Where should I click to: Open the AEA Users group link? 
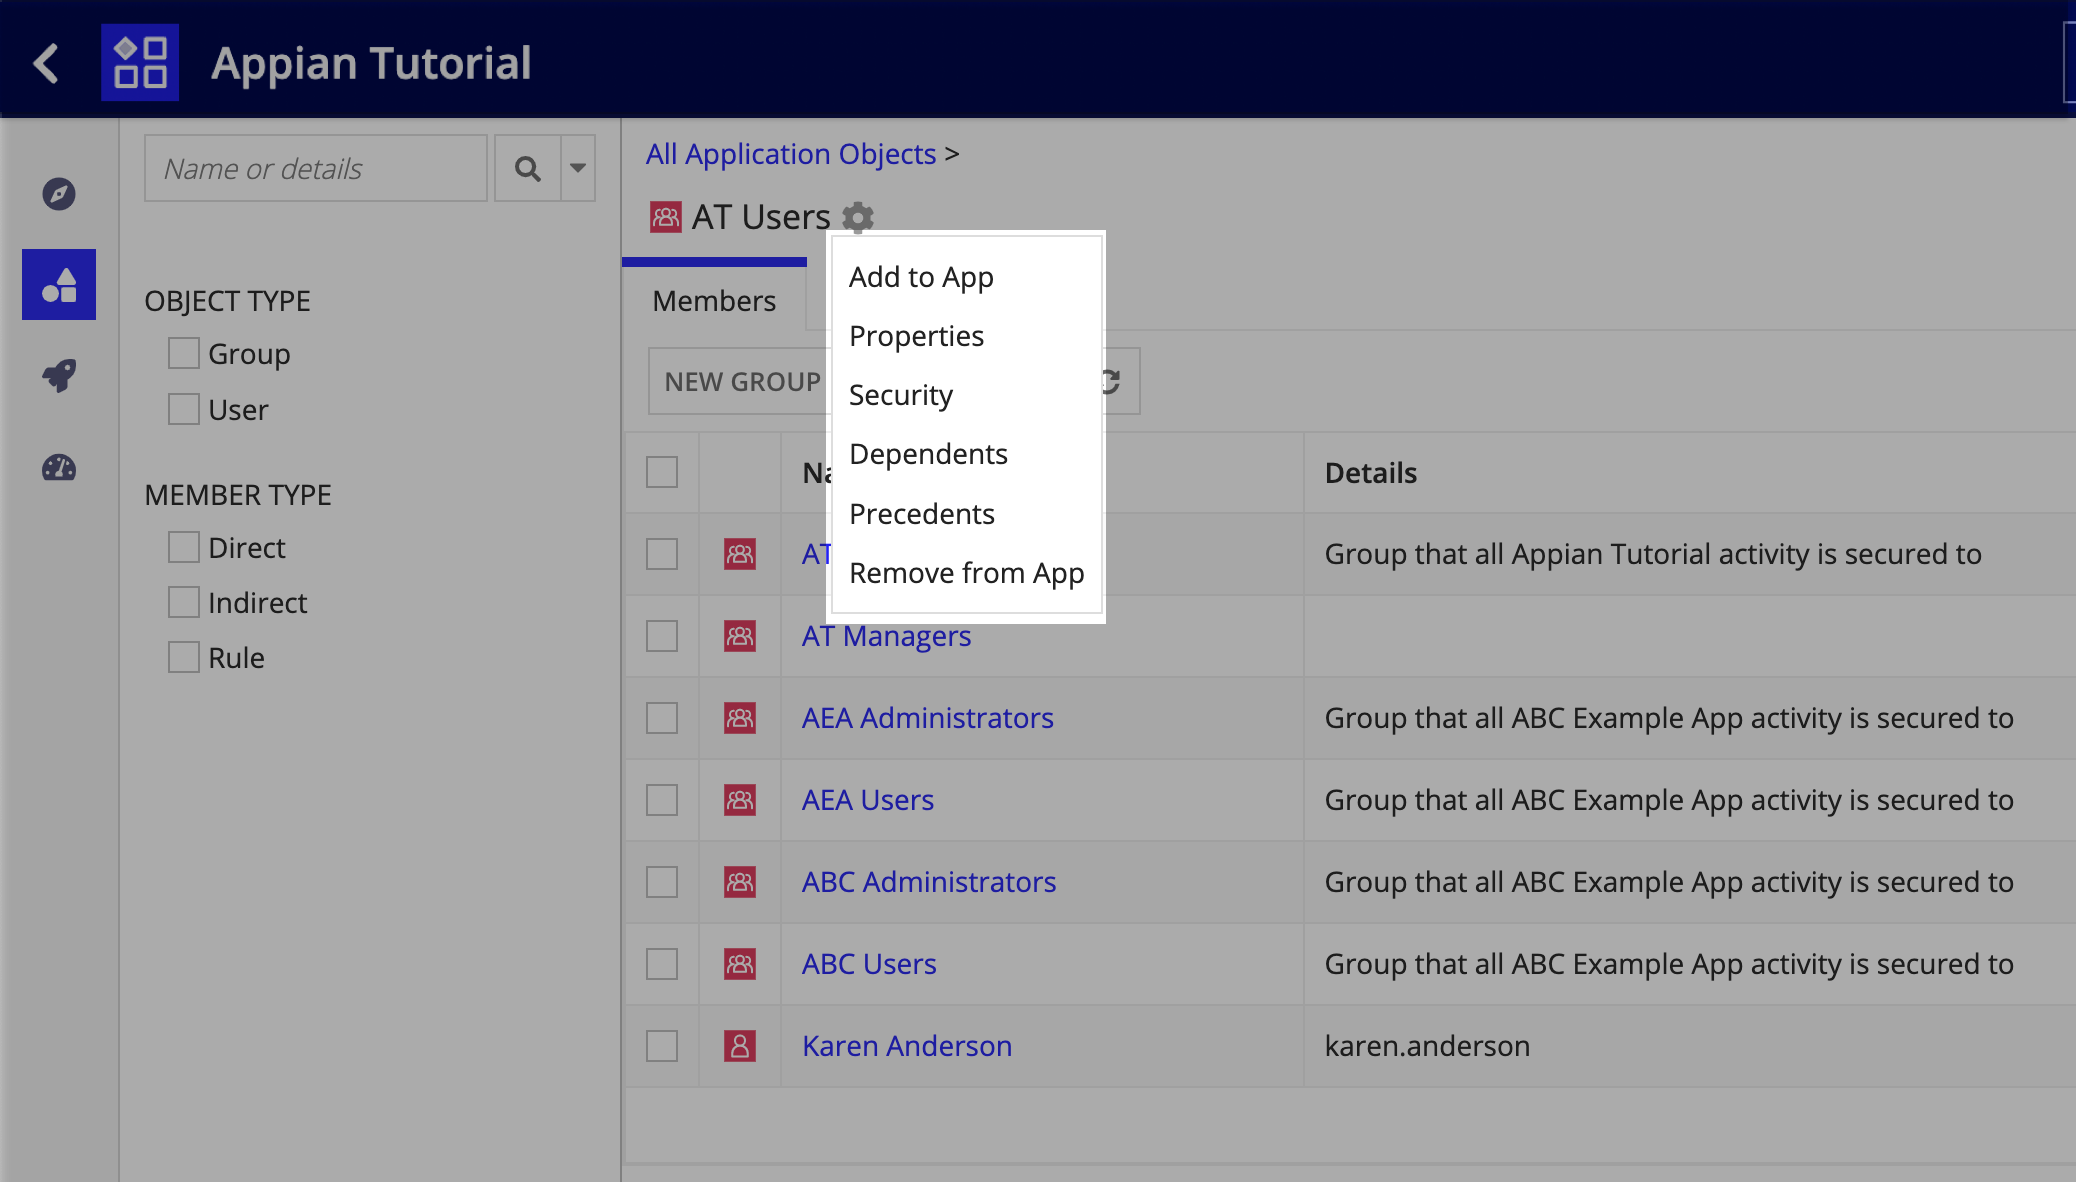[x=868, y=800]
